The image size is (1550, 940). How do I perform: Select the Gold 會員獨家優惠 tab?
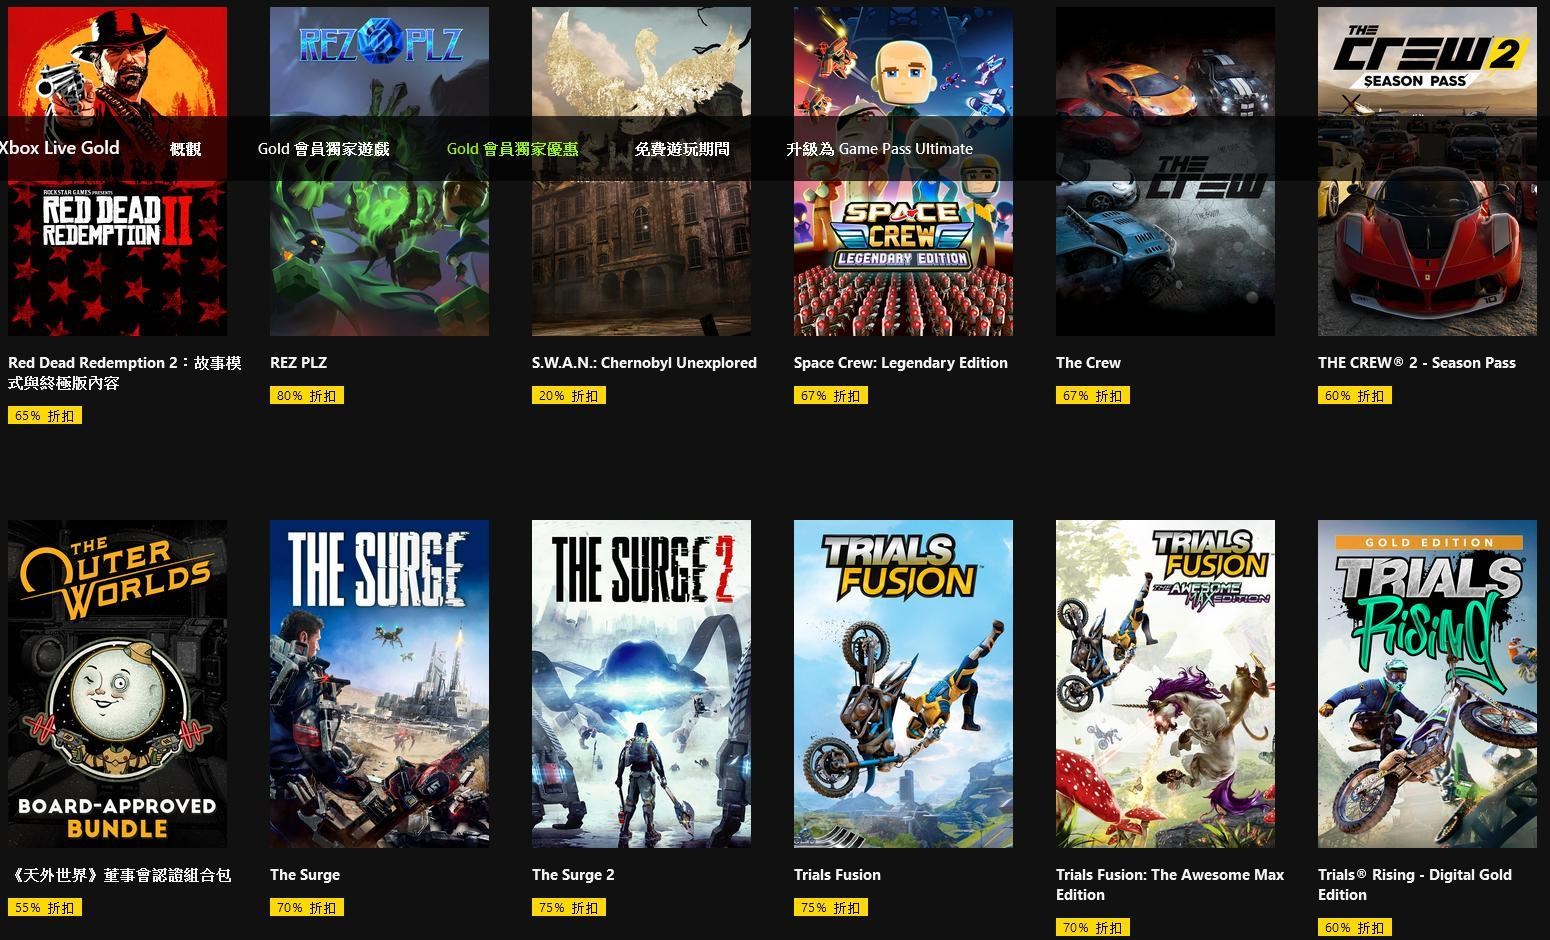(x=512, y=149)
